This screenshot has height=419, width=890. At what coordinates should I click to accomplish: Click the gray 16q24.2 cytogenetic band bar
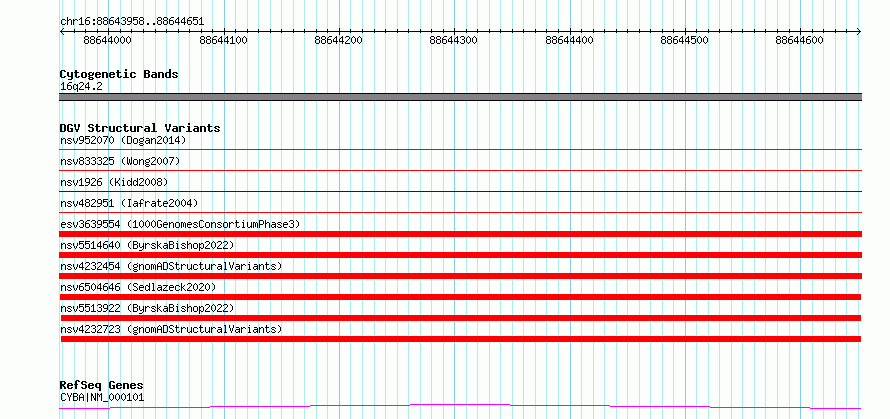tap(460, 97)
